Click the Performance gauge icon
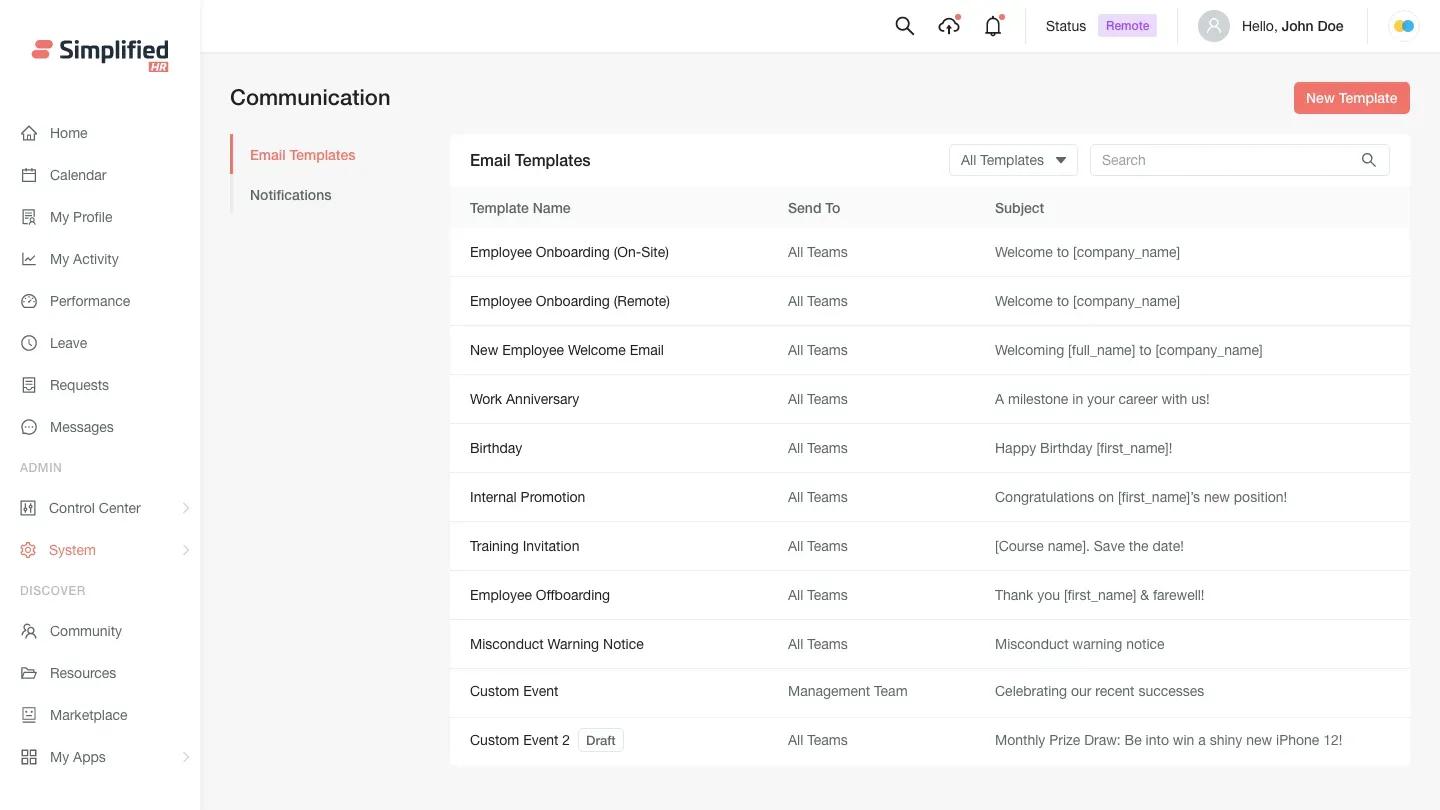Viewport: 1440px width, 810px height. coord(29,301)
